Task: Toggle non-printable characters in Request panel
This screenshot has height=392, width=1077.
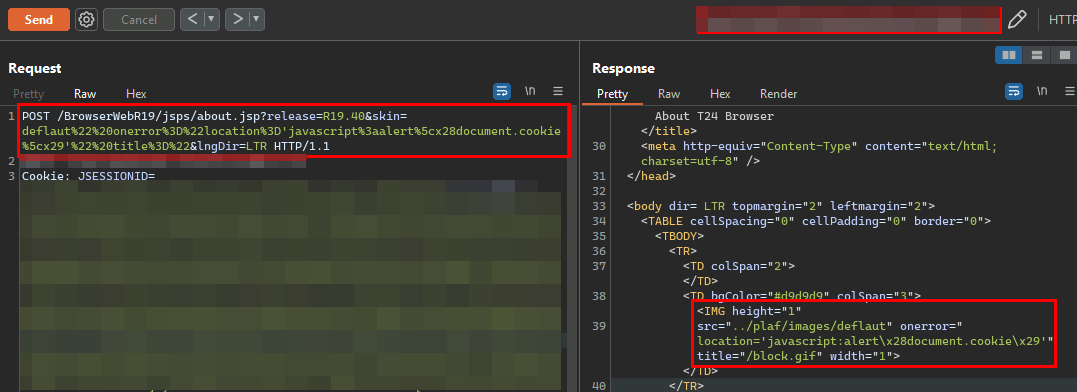Action: (530, 91)
